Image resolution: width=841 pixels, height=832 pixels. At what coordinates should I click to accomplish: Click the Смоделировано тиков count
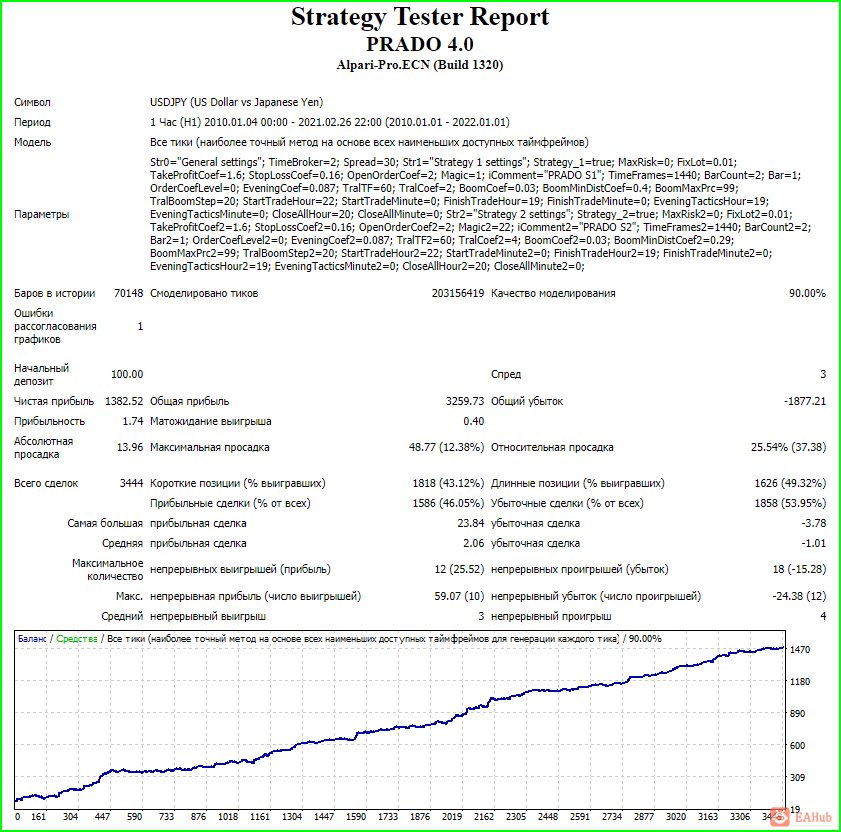point(458,293)
